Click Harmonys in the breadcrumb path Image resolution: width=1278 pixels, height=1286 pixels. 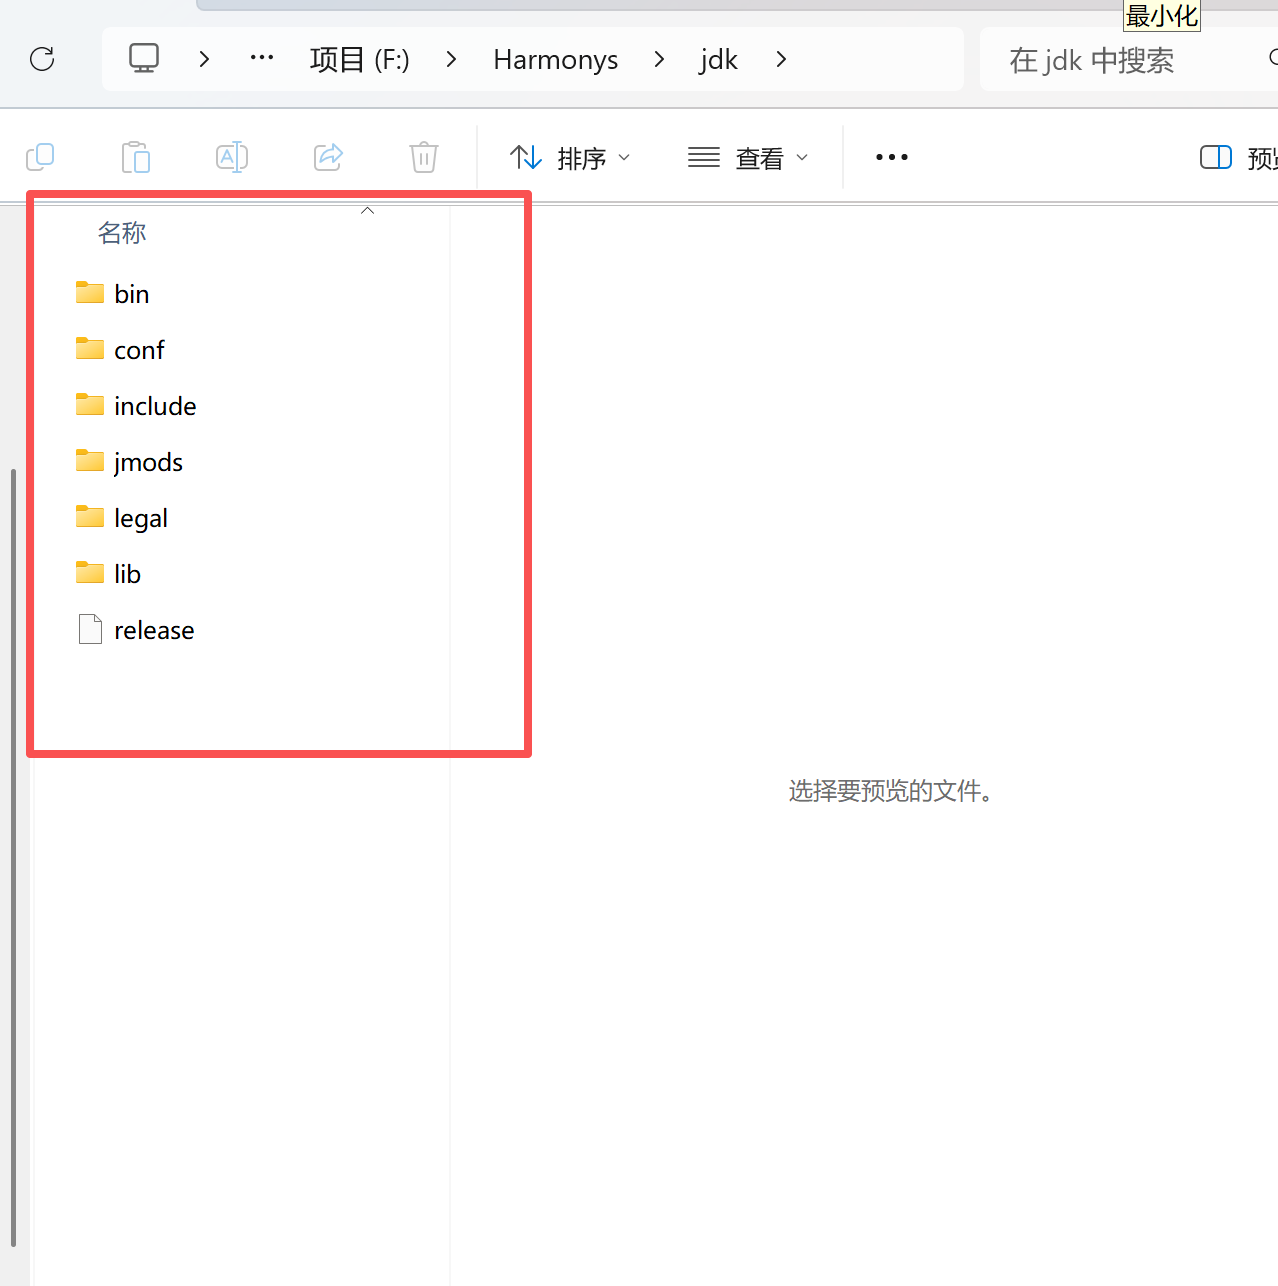pyautogui.click(x=555, y=60)
